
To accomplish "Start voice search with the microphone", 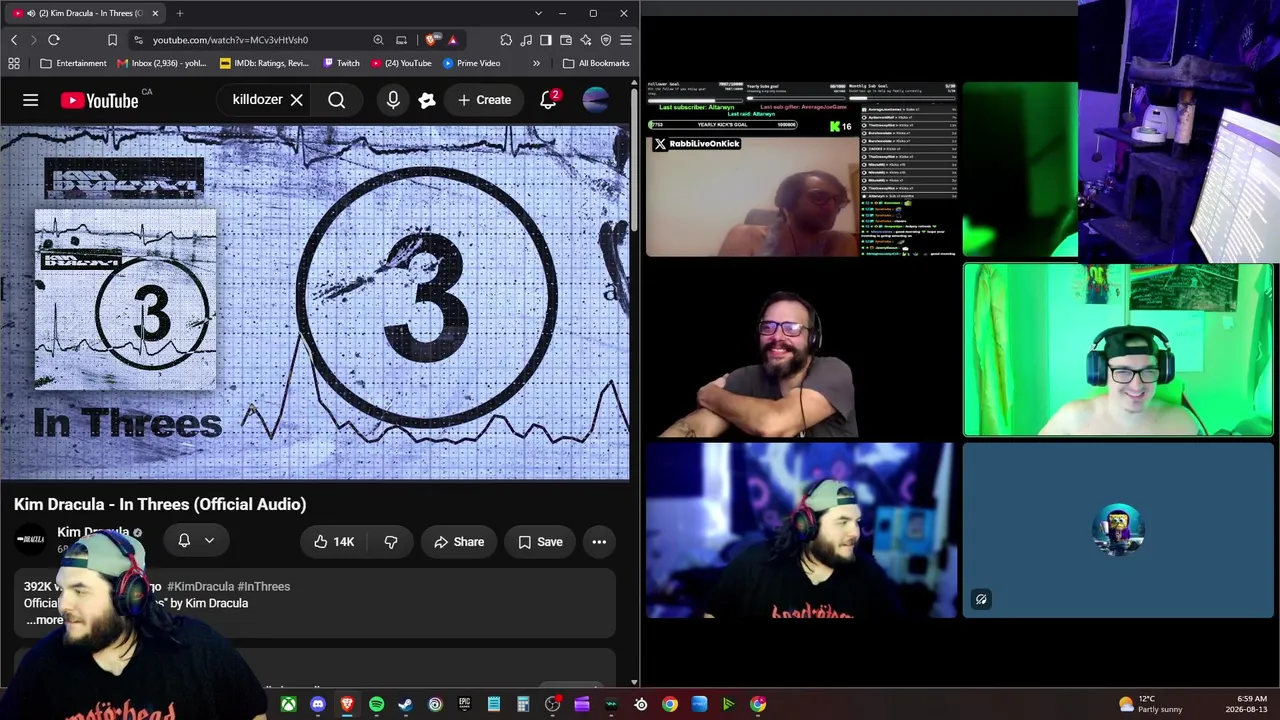I will [393, 100].
